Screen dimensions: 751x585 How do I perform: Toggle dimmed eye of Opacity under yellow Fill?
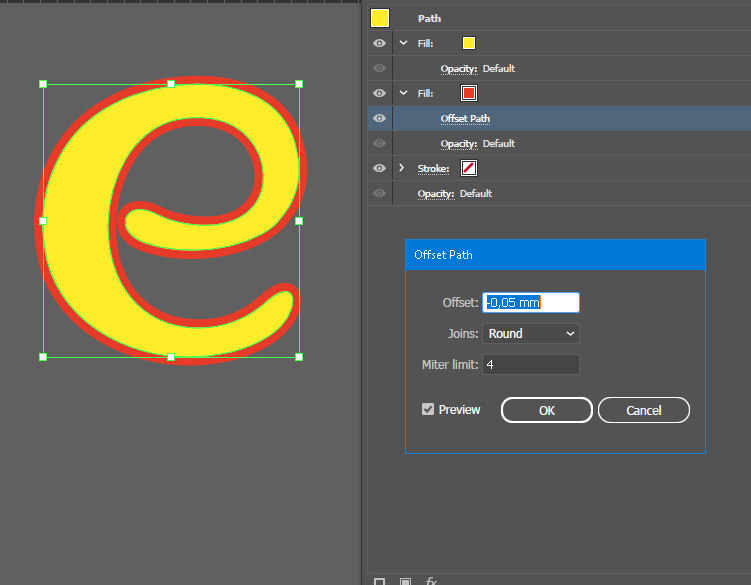pyautogui.click(x=379, y=68)
